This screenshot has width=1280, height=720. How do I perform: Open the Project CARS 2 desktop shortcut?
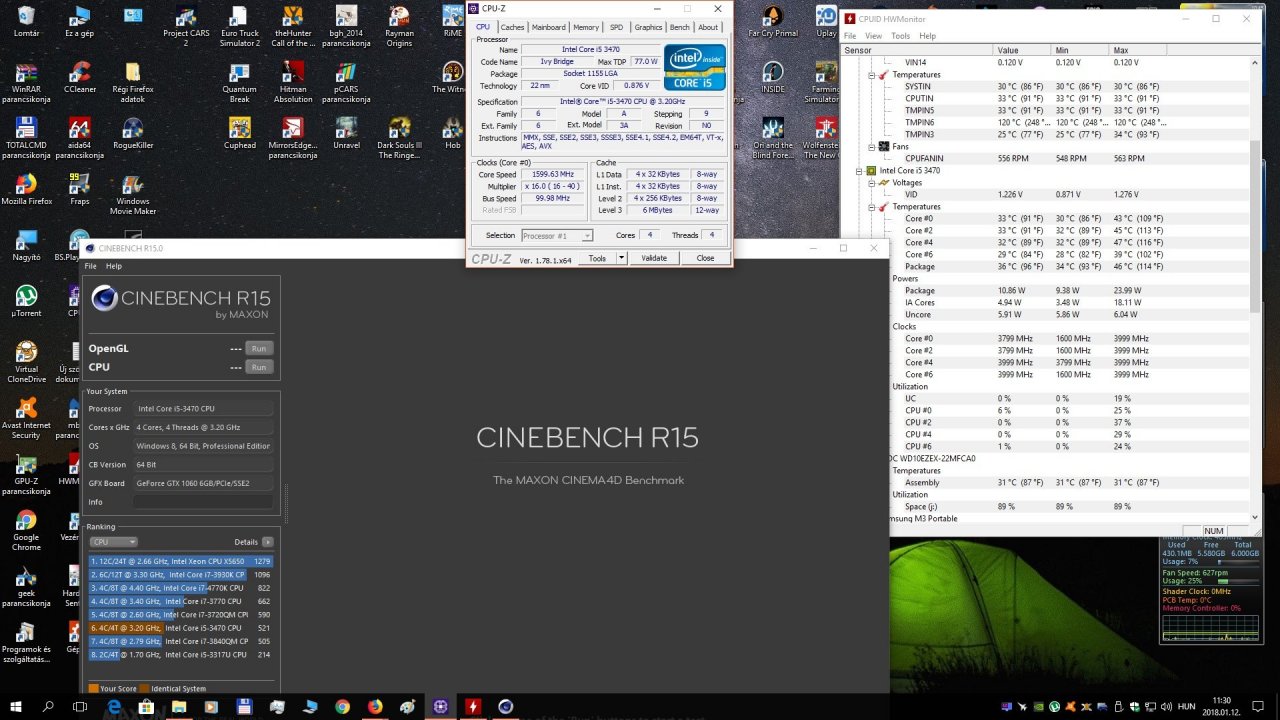186,26
